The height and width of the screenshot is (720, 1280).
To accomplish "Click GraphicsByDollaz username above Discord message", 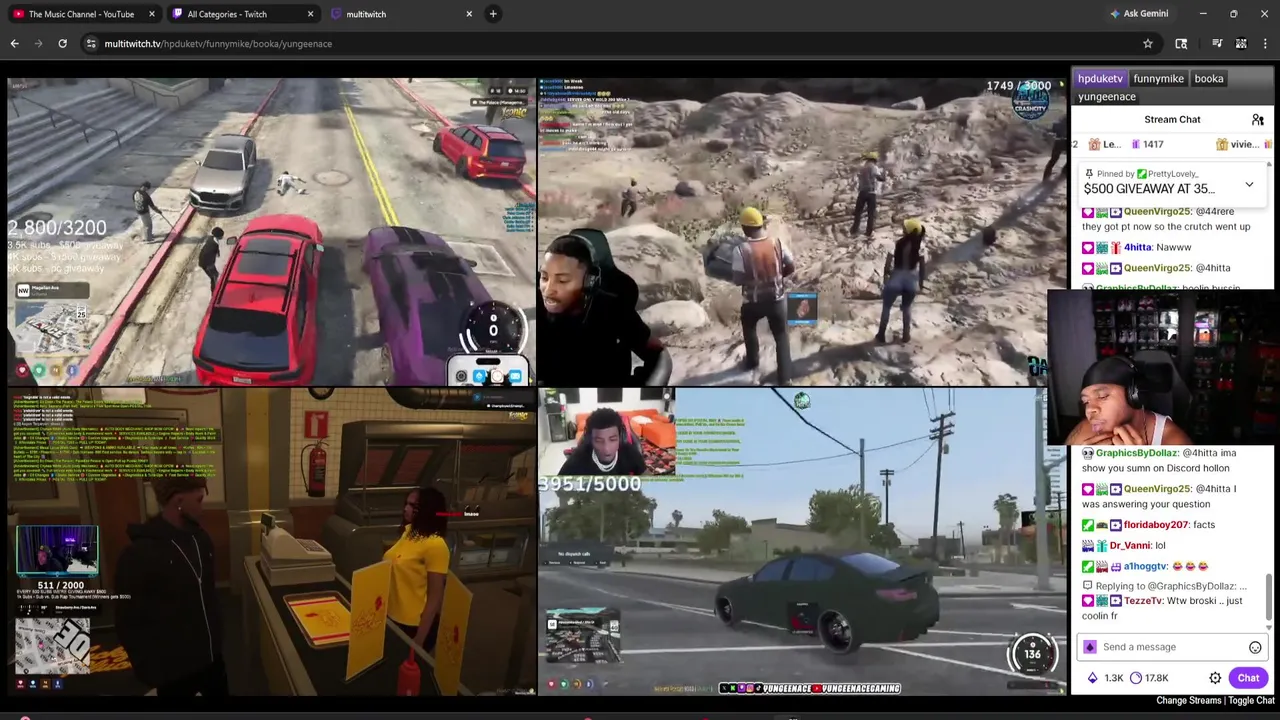I will tap(1137, 453).
